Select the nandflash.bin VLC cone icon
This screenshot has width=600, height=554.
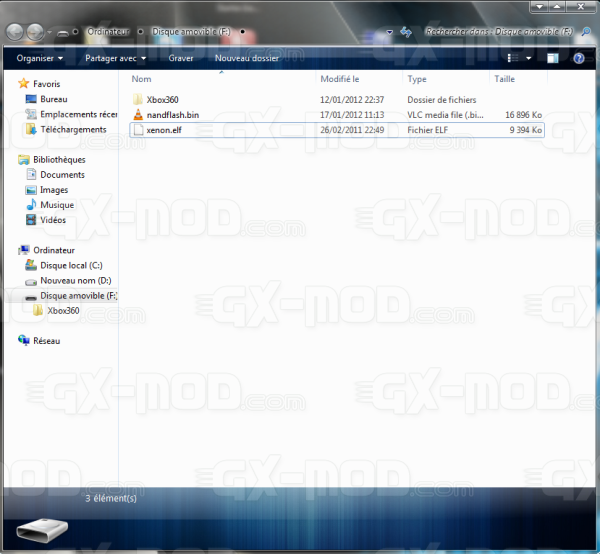tap(138, 114)
